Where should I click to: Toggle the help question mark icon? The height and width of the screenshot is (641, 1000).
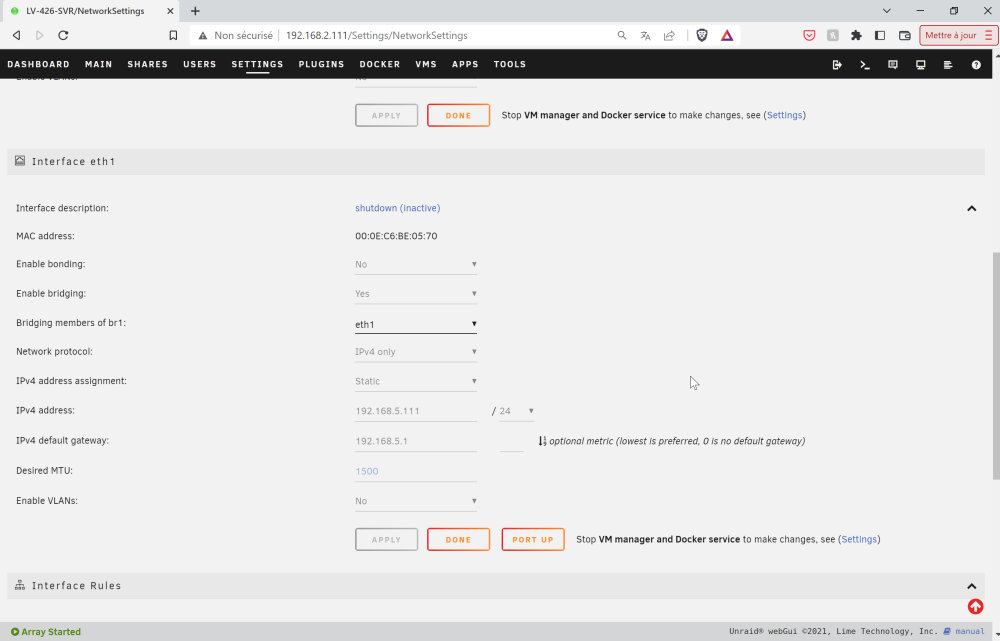(976, 64)
